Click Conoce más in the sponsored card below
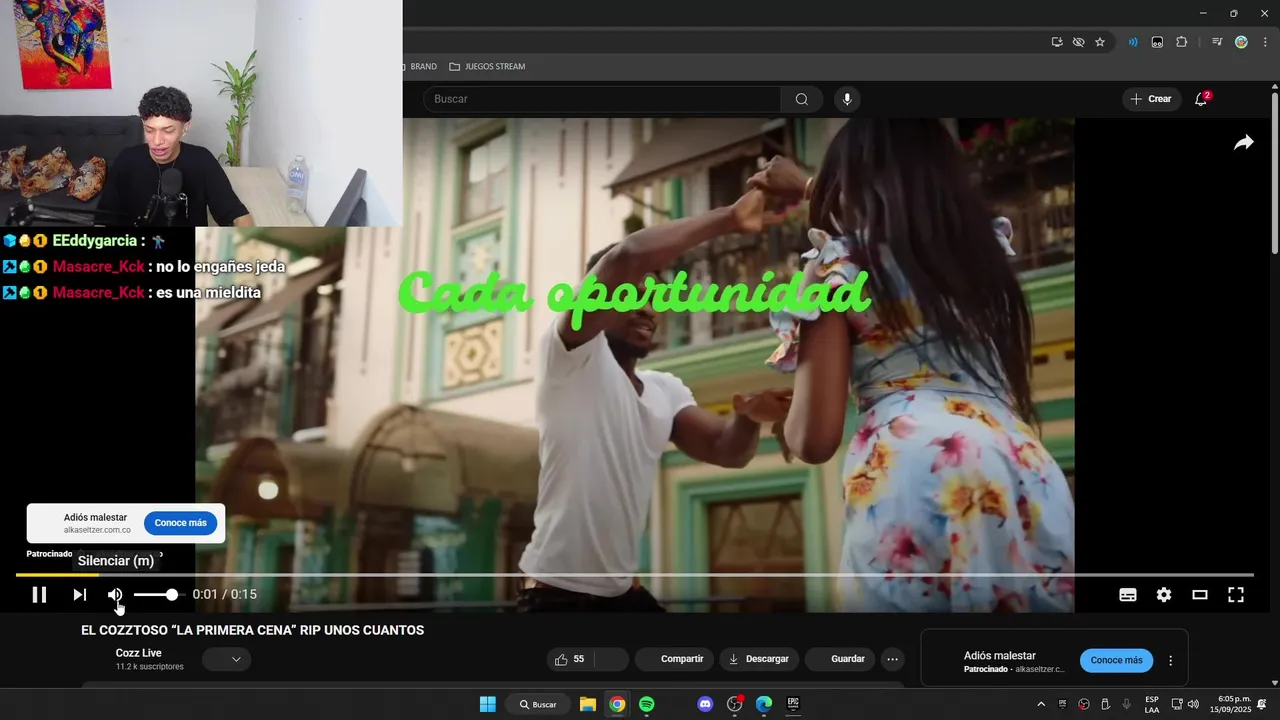This screenshot has width=1280, height=720. [1116, 660]
